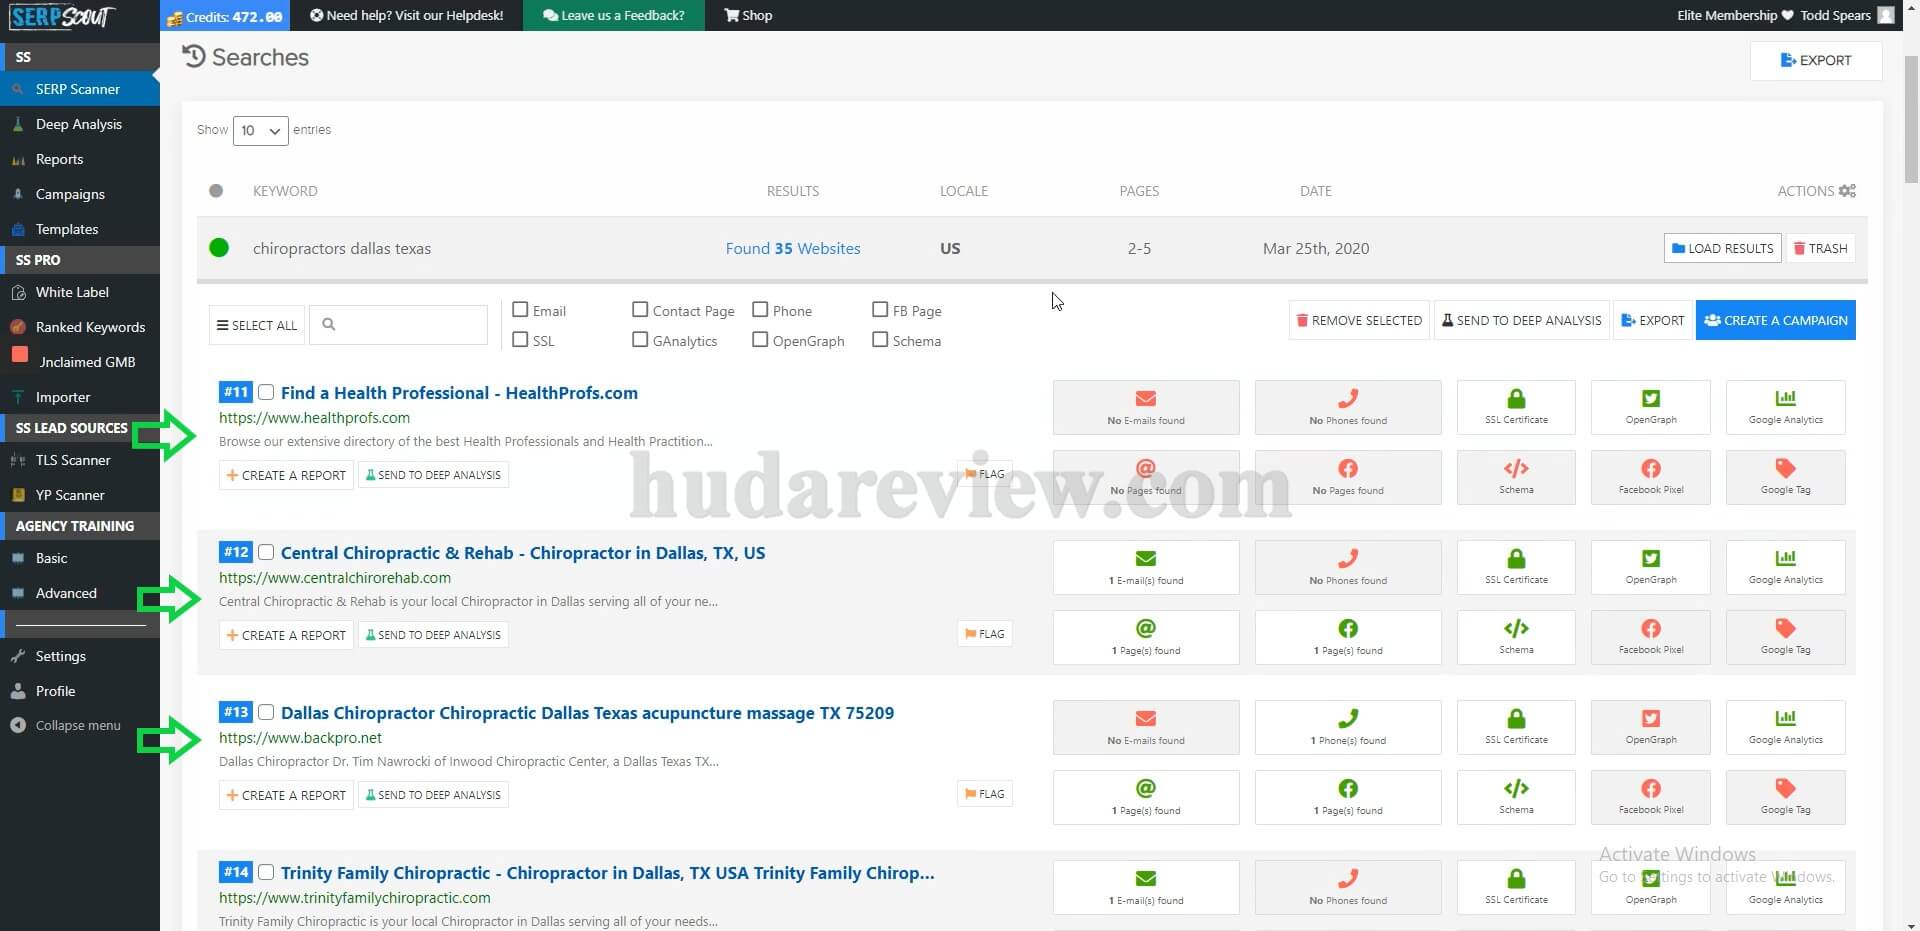Open the Show entries dropdown
This screenshot has width=1920, height=931.
click(x=260, y=130)
